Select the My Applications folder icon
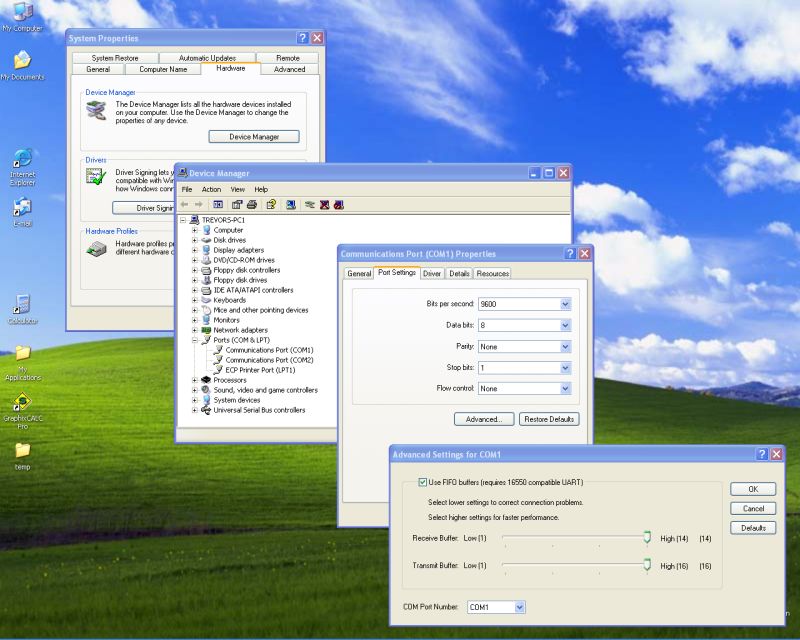Image resolution: width=800 pixels, height=640 pixels. pos(22,363)
